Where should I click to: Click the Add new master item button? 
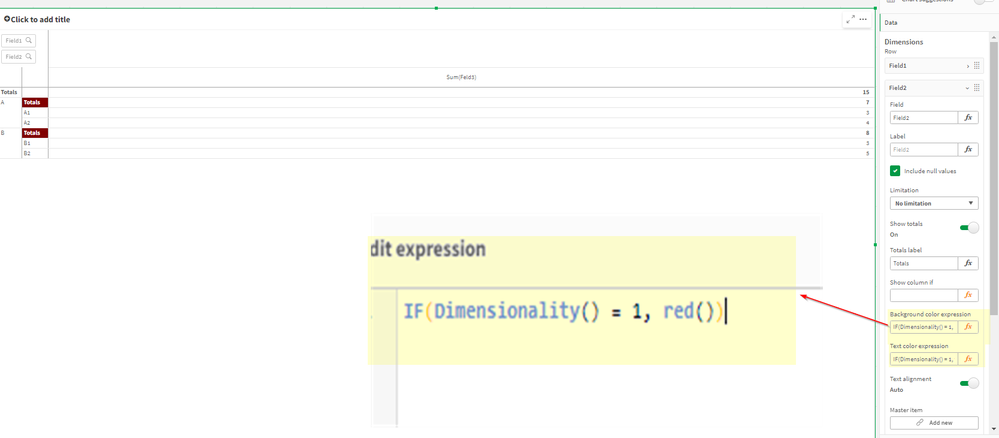(x=933, y=423)
